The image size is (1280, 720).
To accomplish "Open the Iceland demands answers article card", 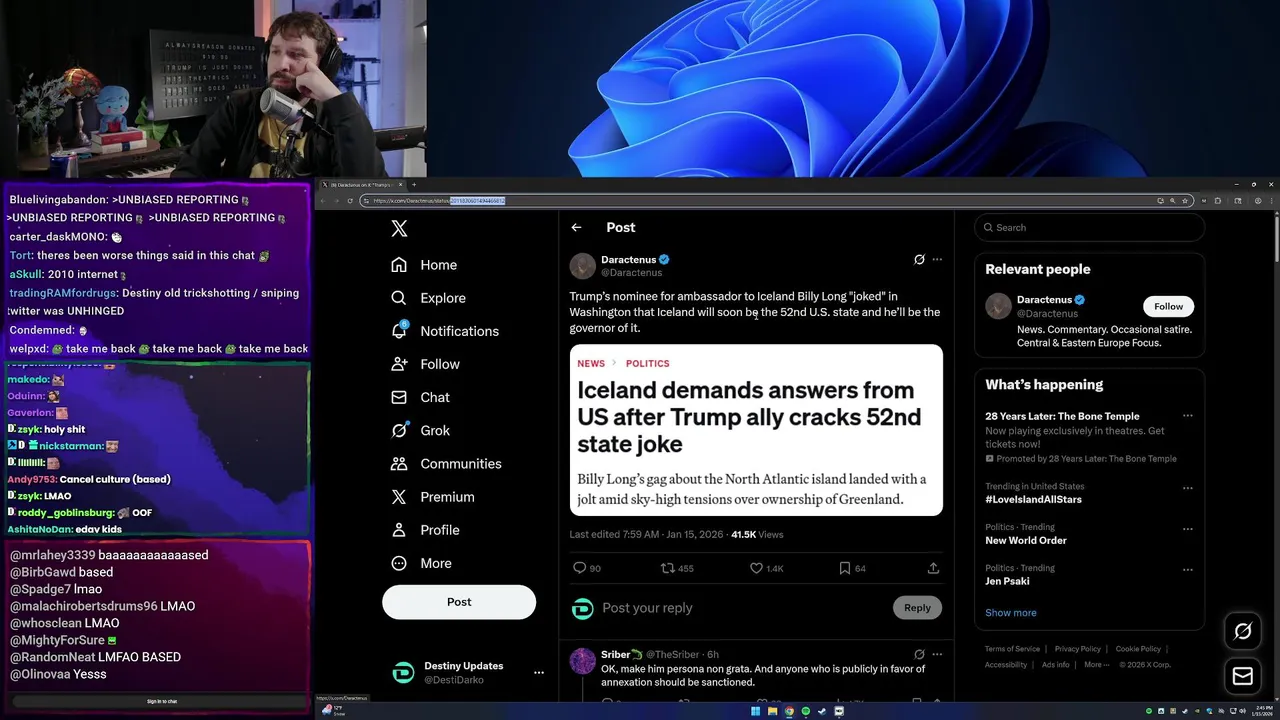I will click(x=756, y=430).
